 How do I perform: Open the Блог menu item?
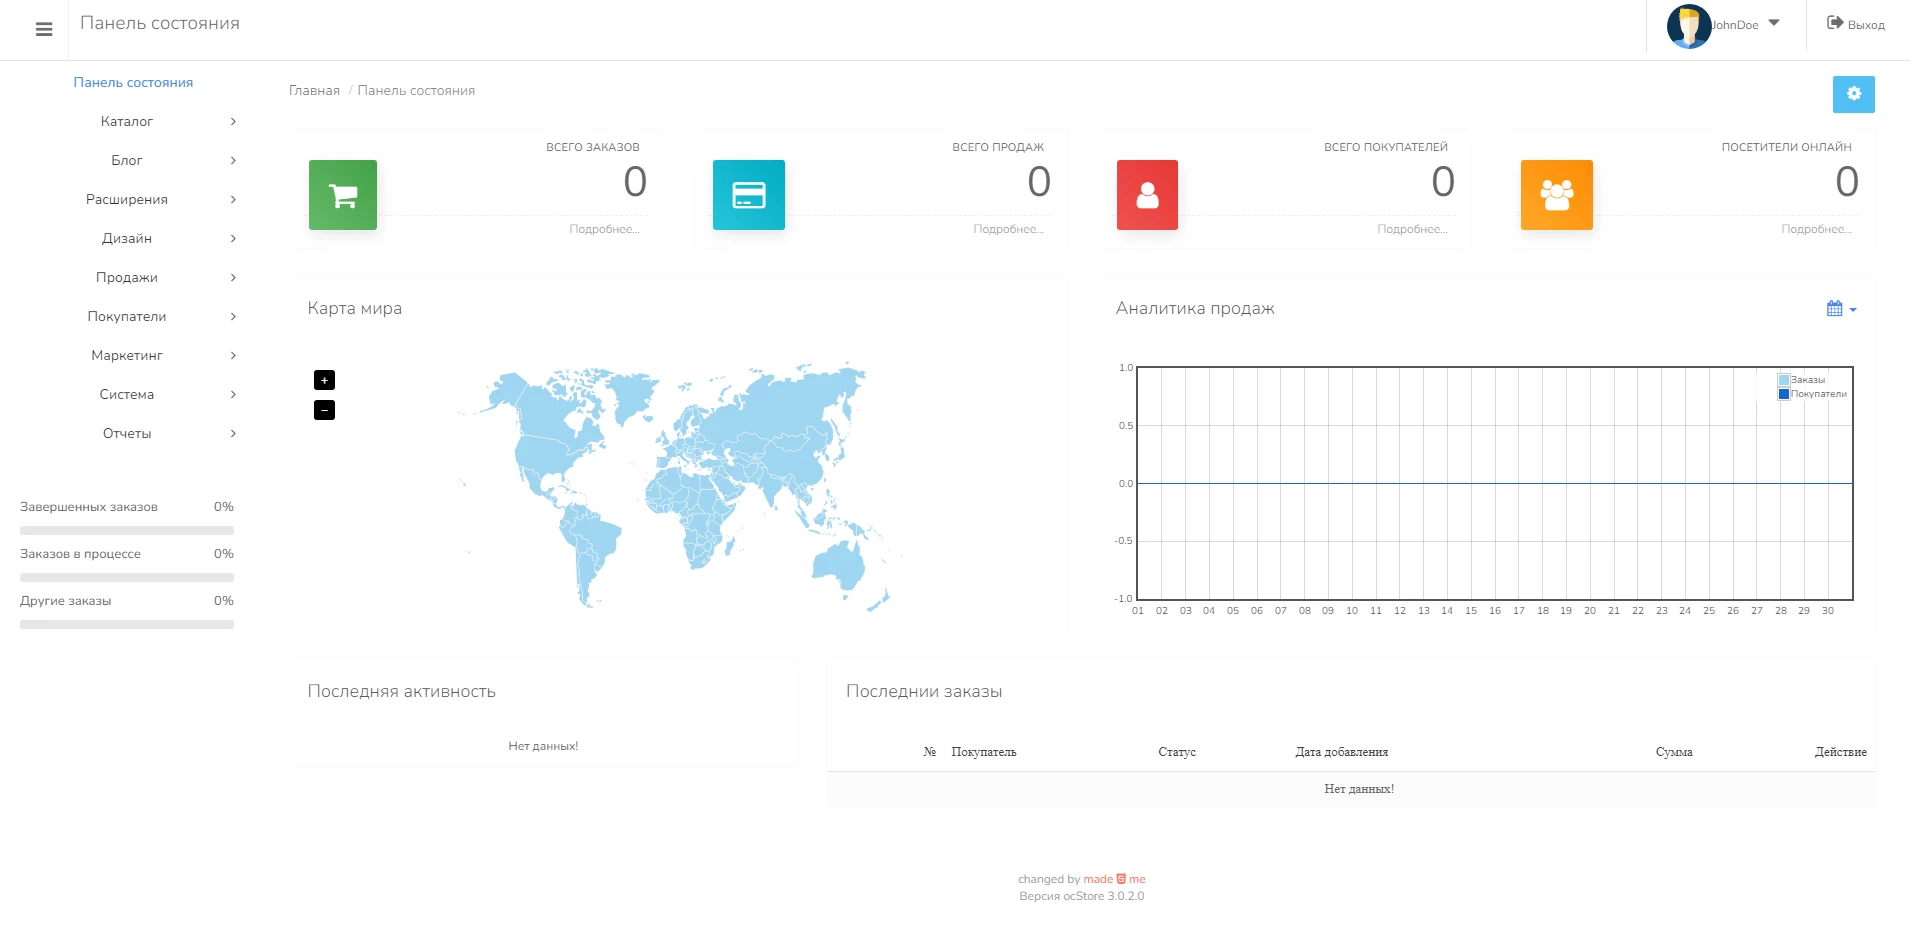pos(127,160)
